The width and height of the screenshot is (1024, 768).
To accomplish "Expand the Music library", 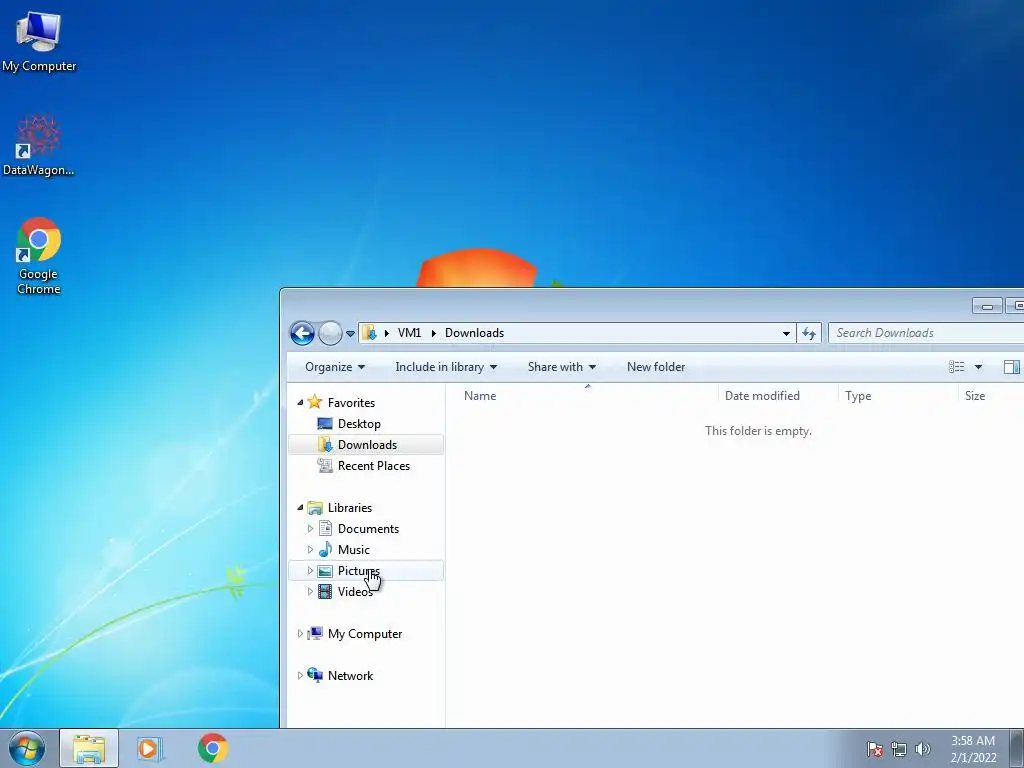I will [x=310, y=550].
